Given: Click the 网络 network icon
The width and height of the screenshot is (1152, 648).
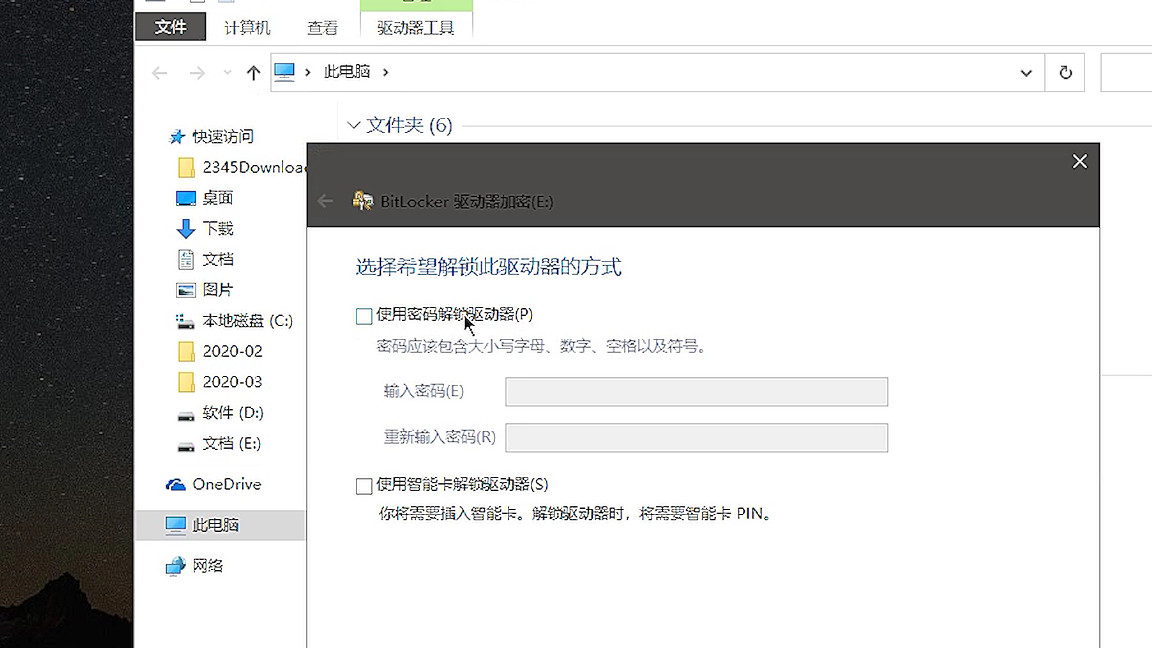Looking at the screenshot, I should [x=176, y=566].
